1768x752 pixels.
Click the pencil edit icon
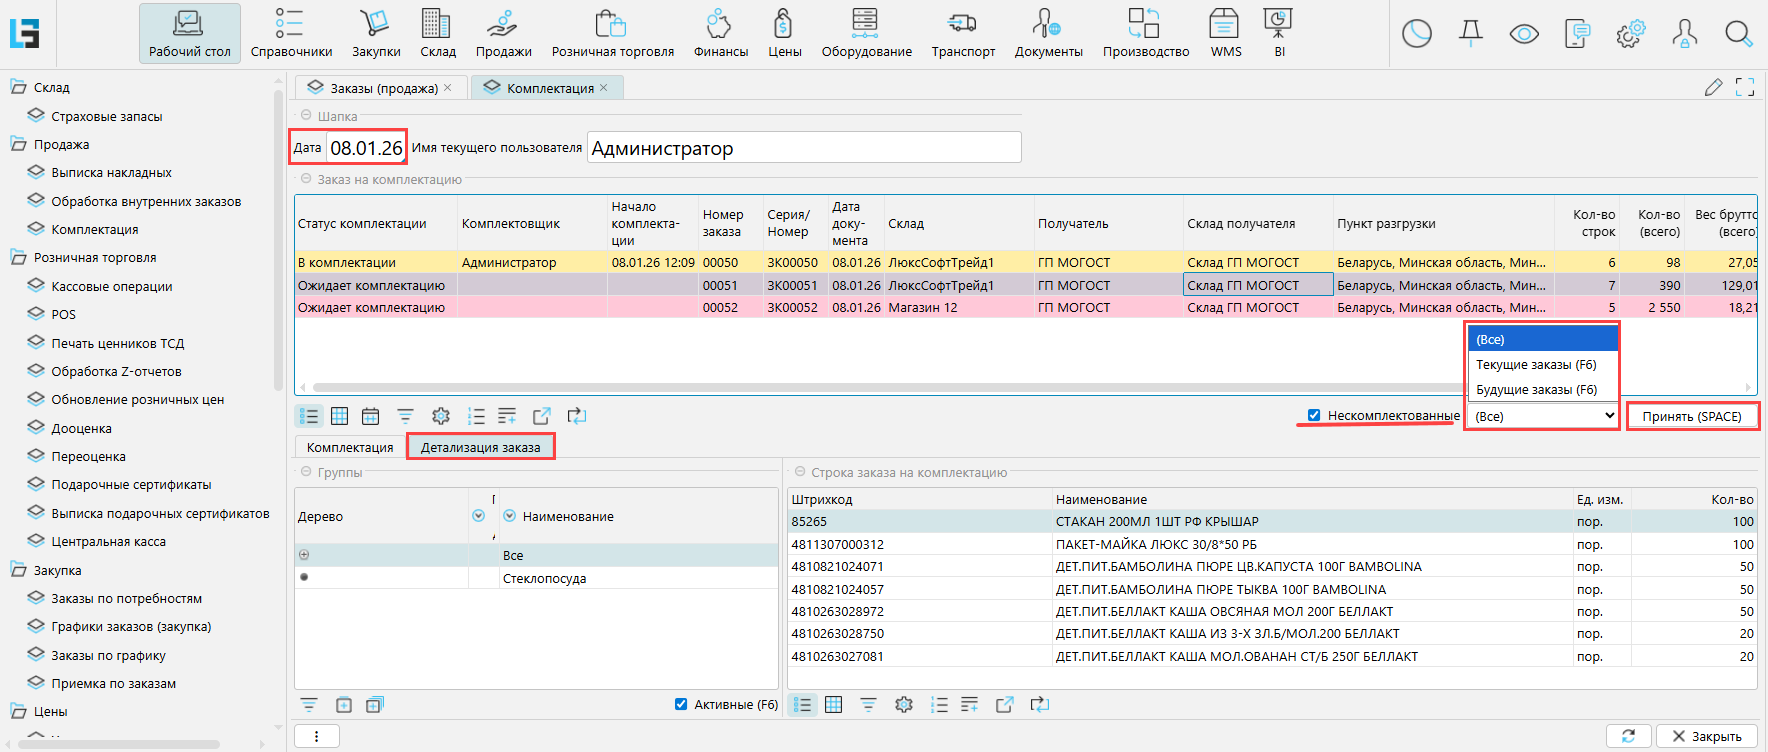tap(1713, 88)
